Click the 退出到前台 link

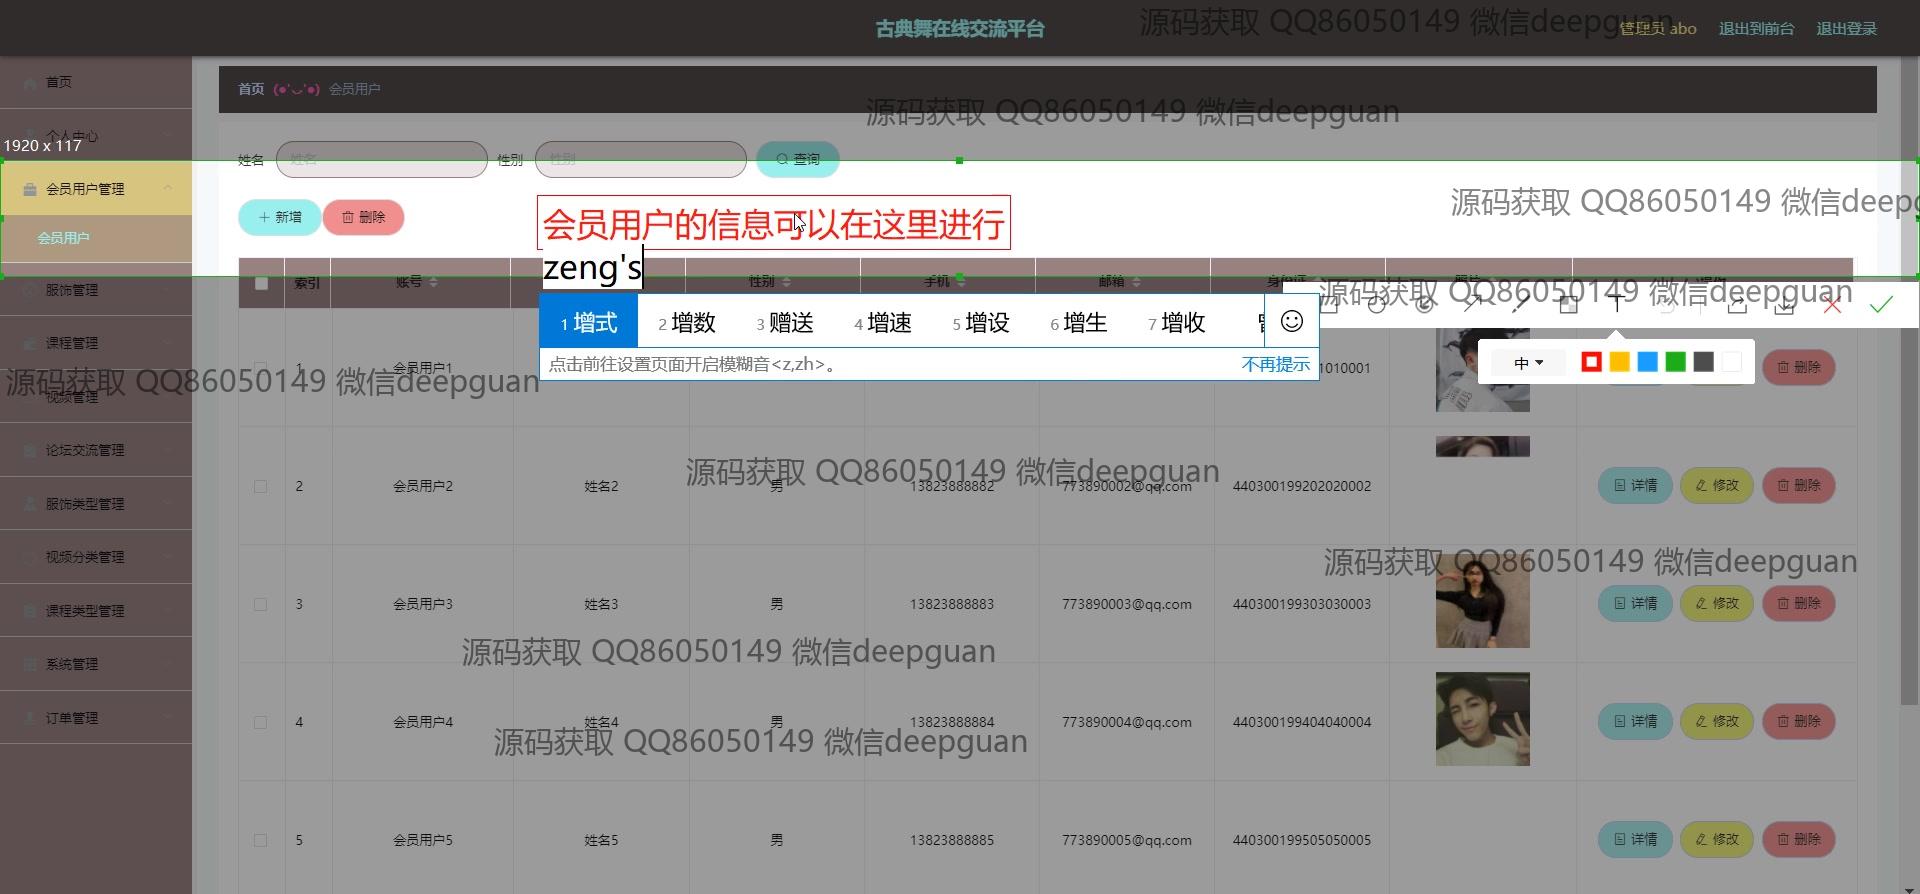tap(1756, 29)
